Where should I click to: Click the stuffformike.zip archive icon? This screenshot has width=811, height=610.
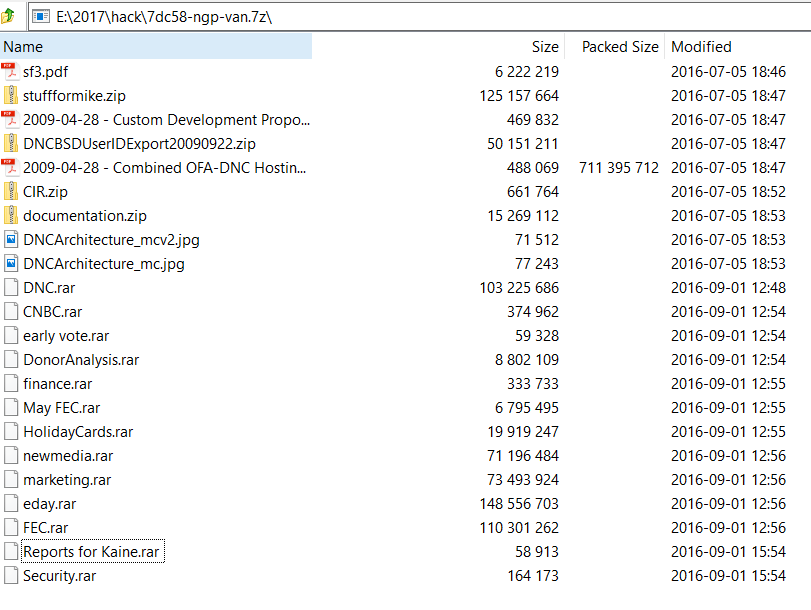[x=10, y=96]
